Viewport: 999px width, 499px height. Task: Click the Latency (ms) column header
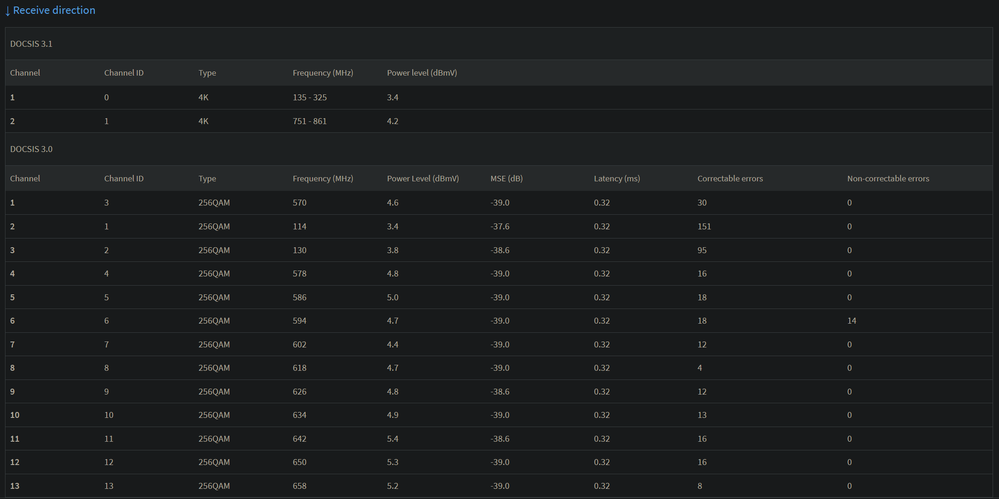pos(616,179)
